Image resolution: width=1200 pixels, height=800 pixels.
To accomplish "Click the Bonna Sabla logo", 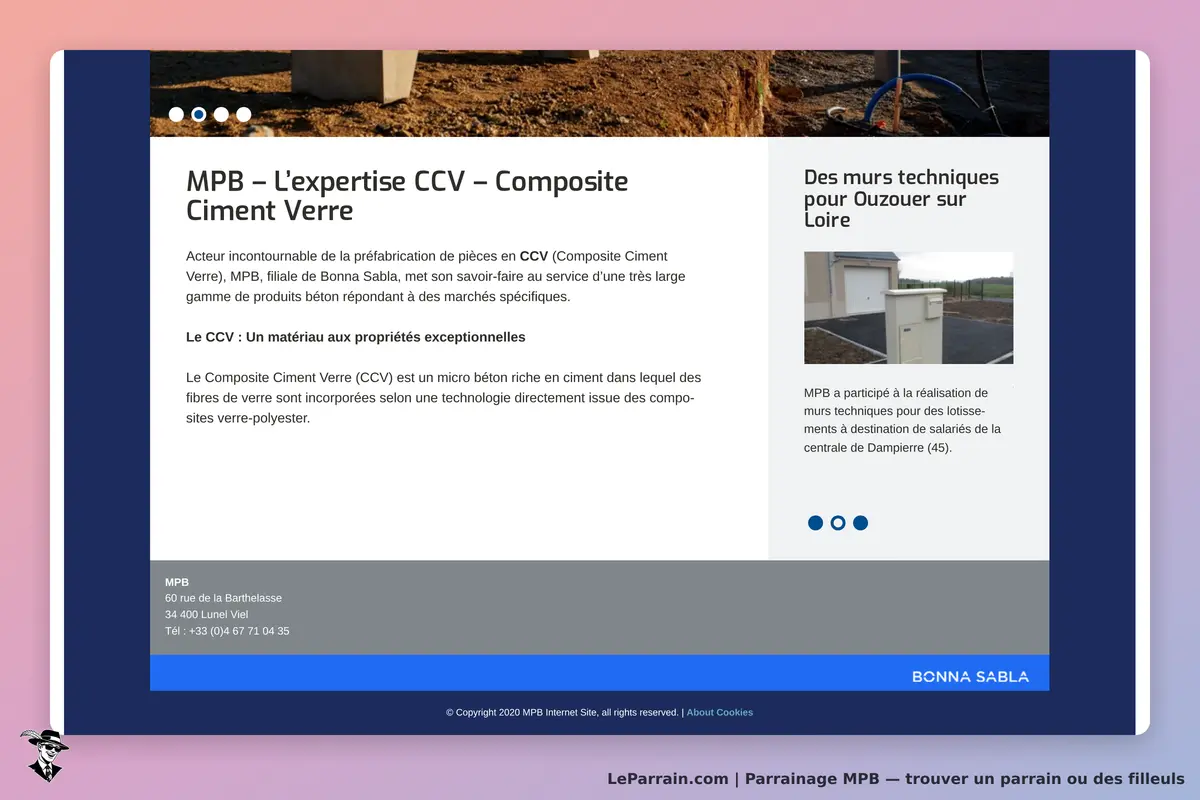I will click(x=970, y=677).
